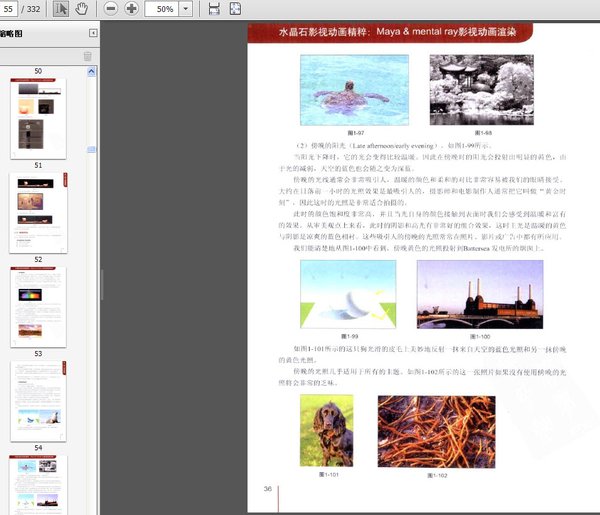Click the zoom in plus button
This screenshot has width=600, height=515.
[132, 9]
